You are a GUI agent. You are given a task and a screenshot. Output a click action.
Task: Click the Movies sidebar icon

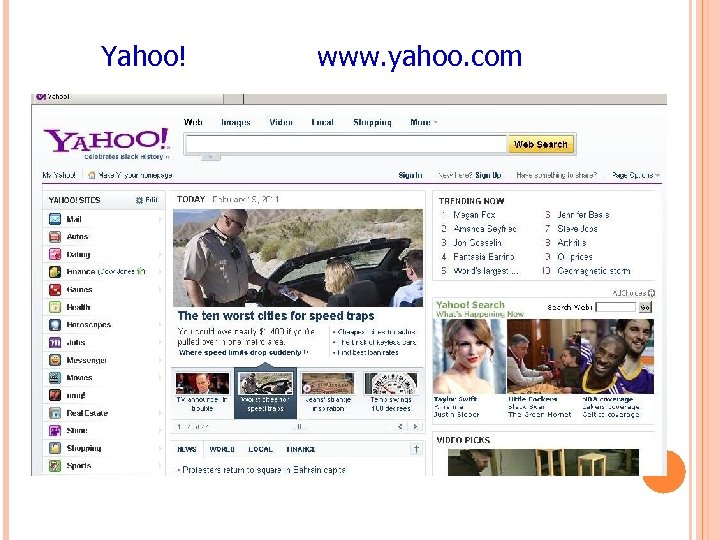(x=55, y=378)
